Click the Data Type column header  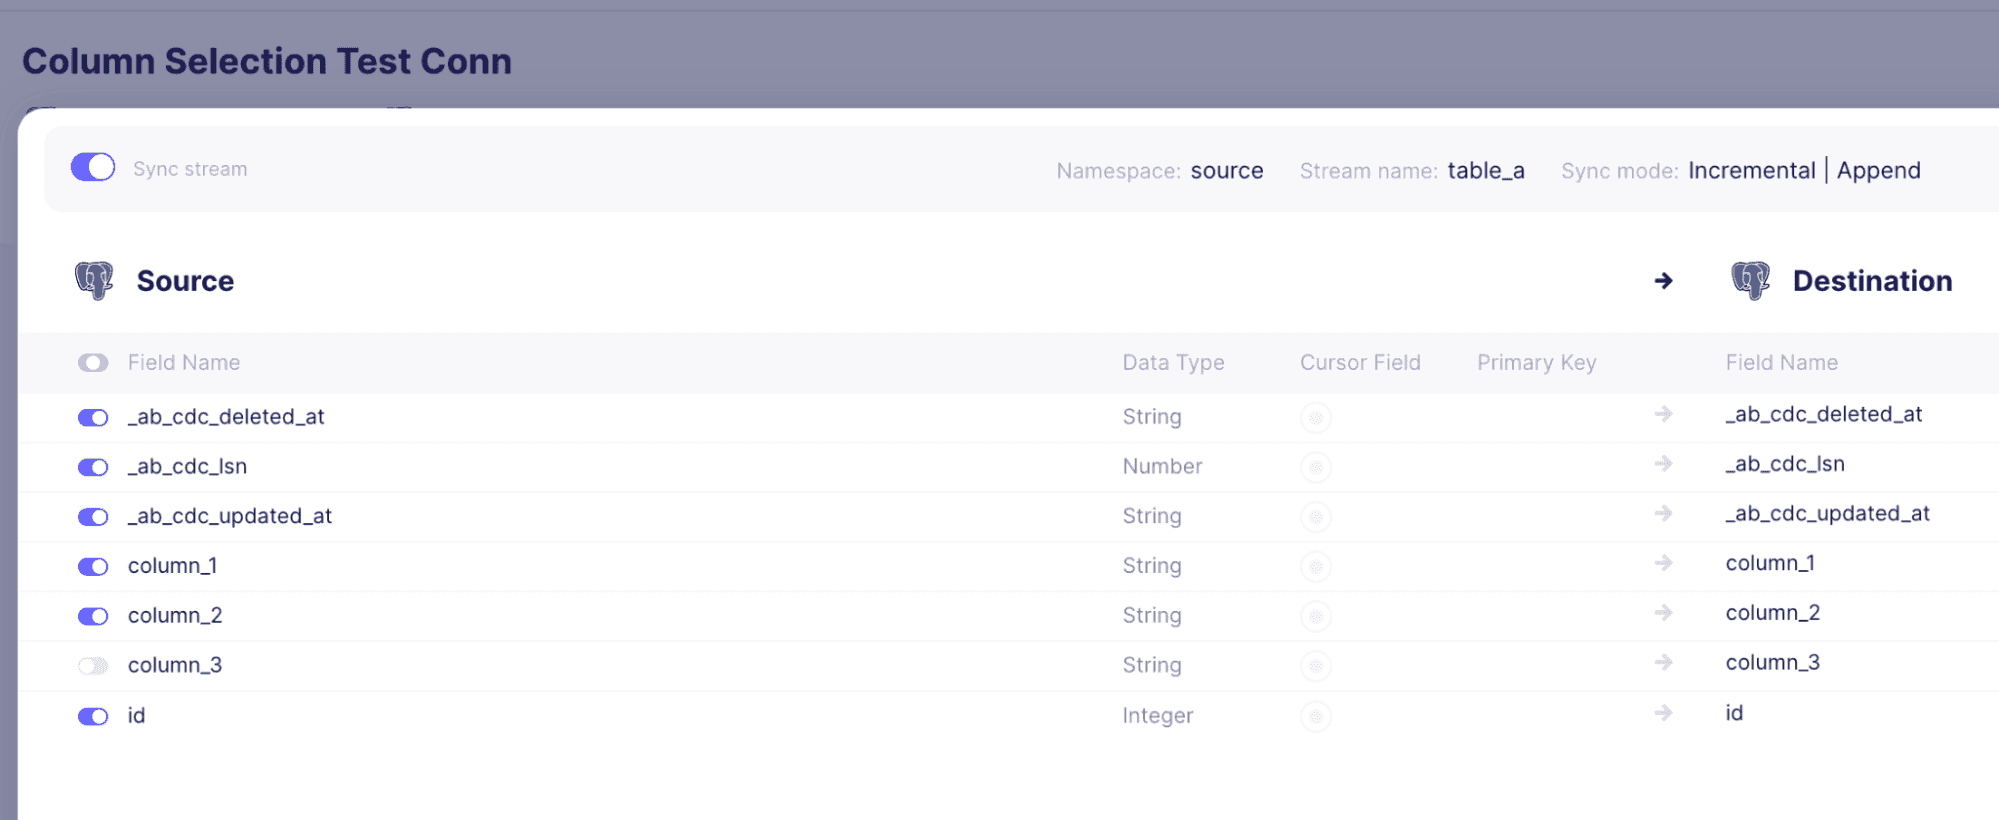pos(1173,363)
